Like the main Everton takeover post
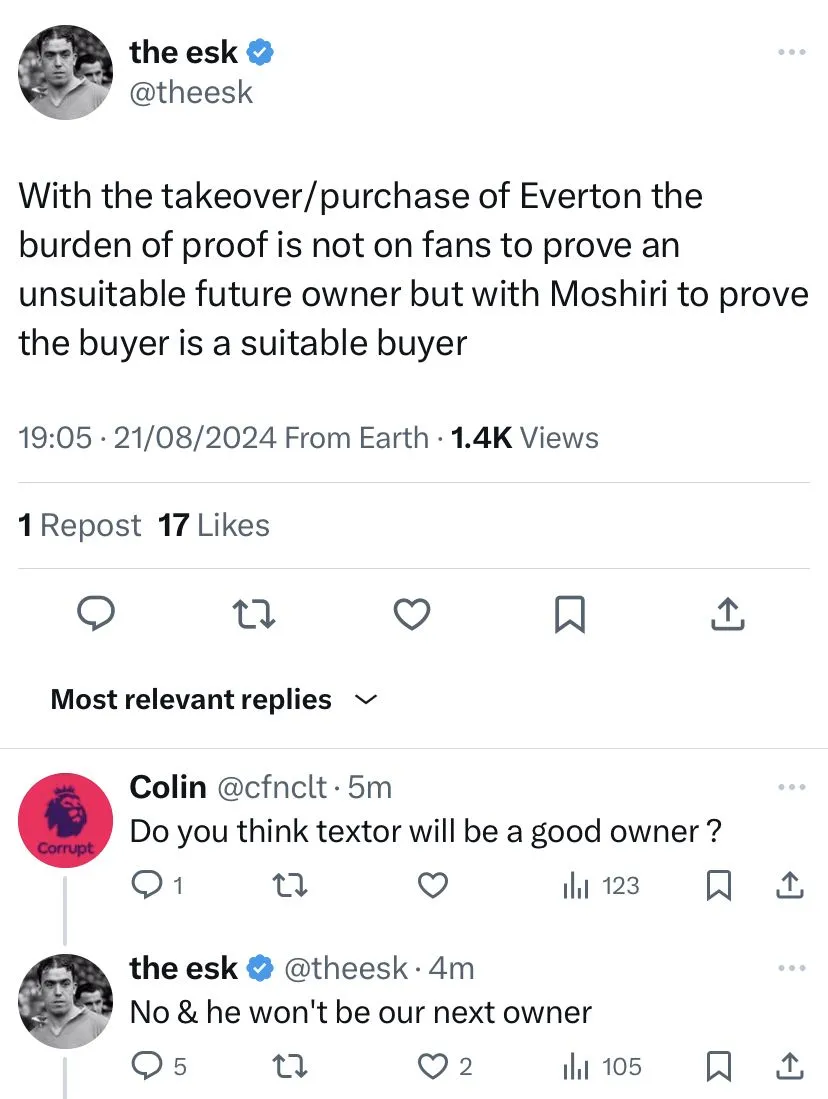Viewport: 828px width, 1099px height. click(x=412, y=615)
